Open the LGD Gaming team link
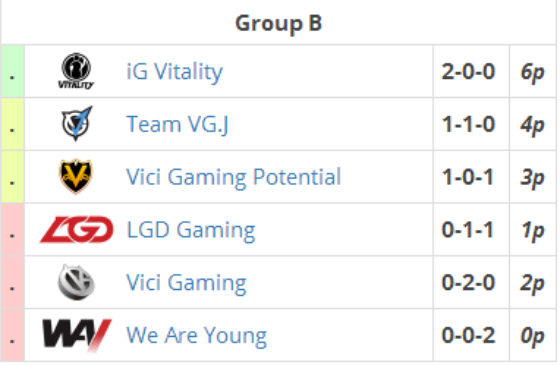Viewport: 560px width, 365px height. (x=191, y=230)
